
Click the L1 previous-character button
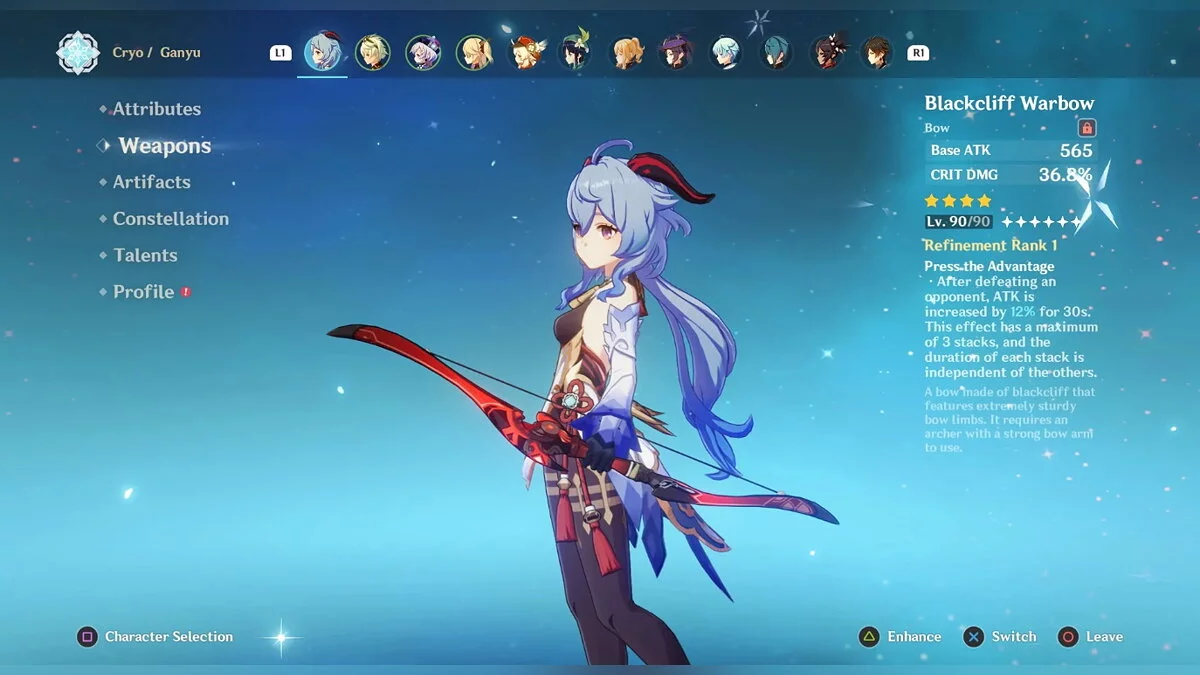281,53
